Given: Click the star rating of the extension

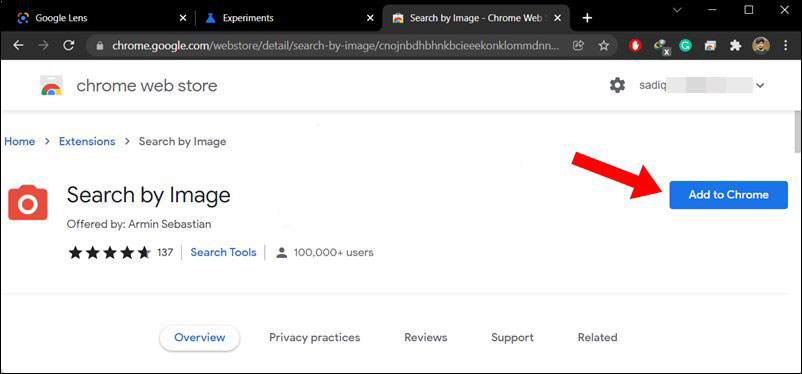Looking at the screenshot, I should click(109, 252).
